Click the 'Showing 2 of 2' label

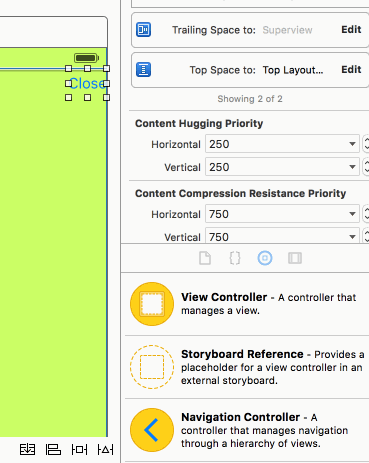pyautogui.click(x=250, y=99)
